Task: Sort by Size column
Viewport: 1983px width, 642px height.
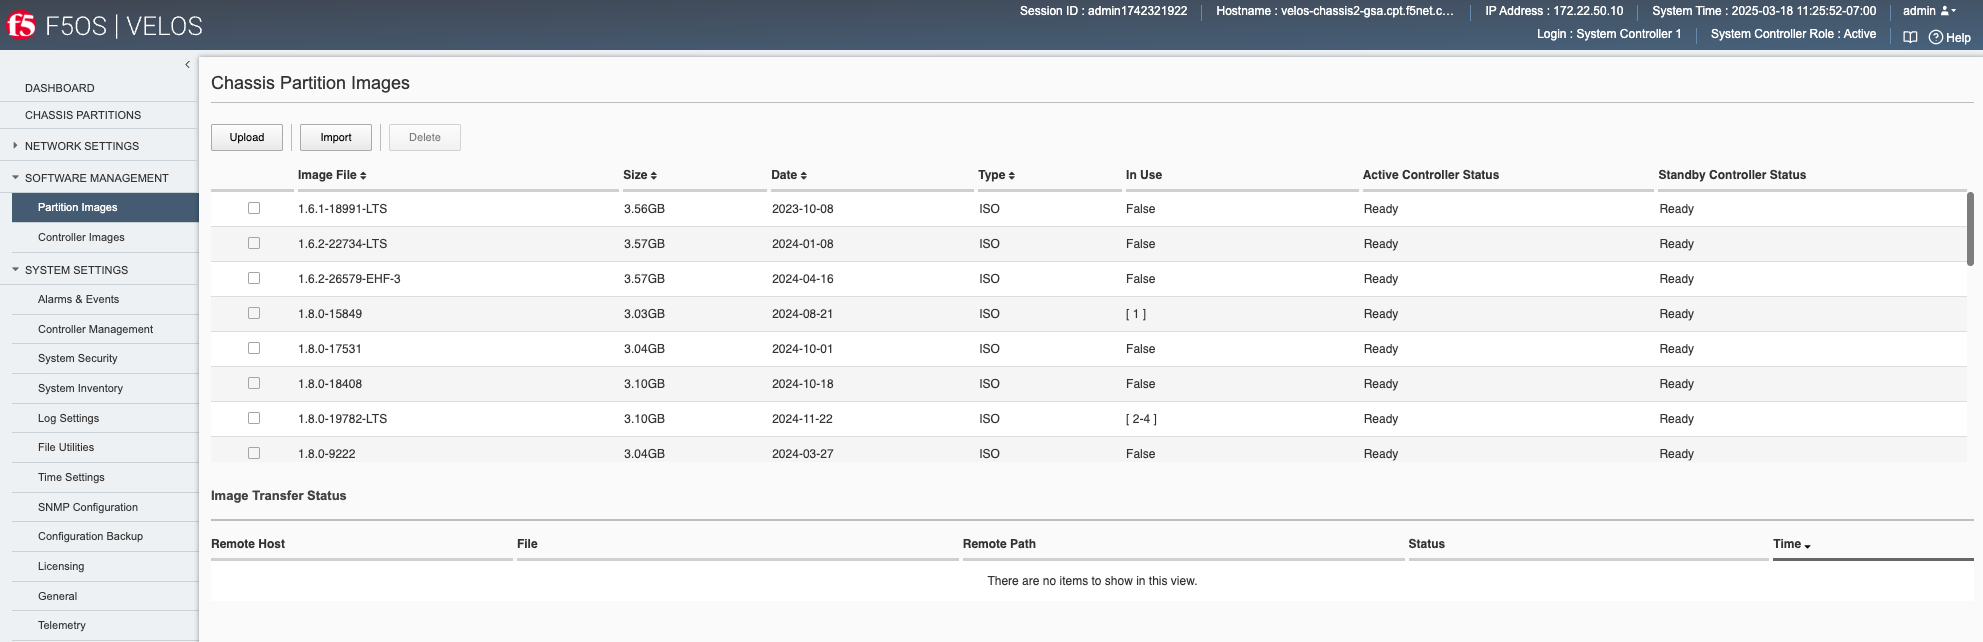Action: point(640,175)
